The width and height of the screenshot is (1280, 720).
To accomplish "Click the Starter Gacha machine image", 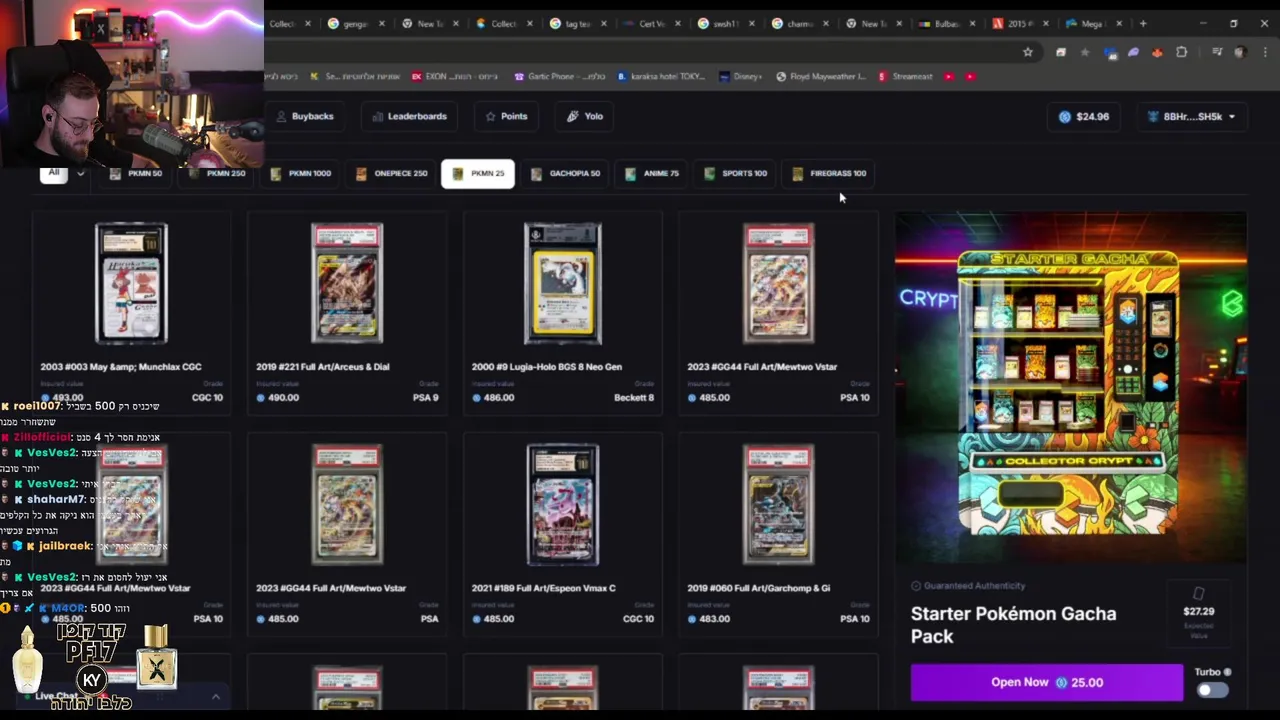I will point(1070,390).
